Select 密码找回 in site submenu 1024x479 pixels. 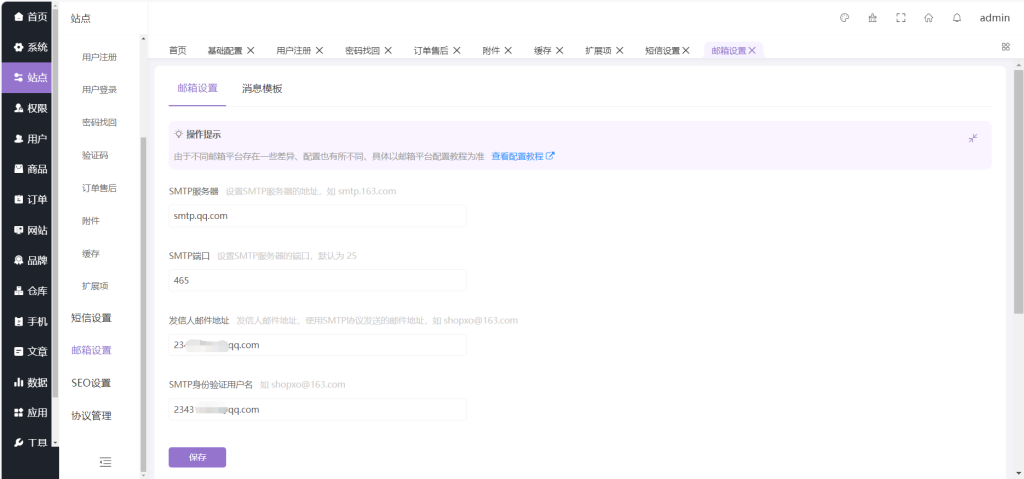[x=100, y=122]
